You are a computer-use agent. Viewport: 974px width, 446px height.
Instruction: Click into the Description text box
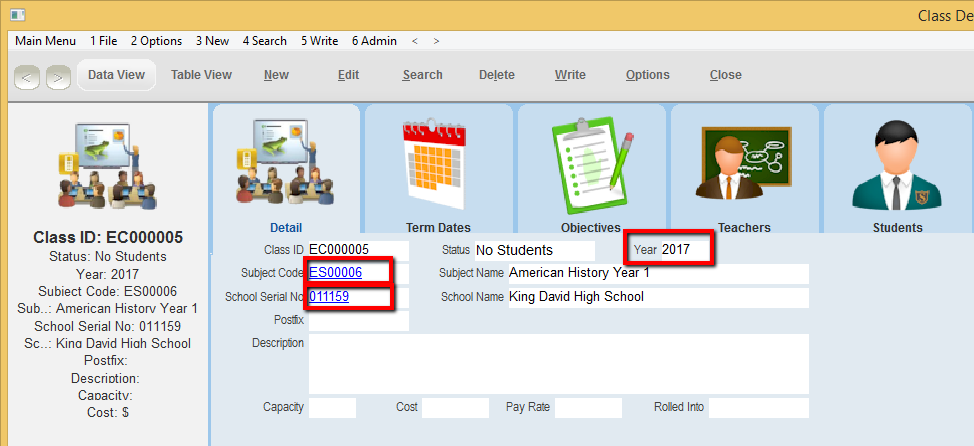[x=558, y=364]
